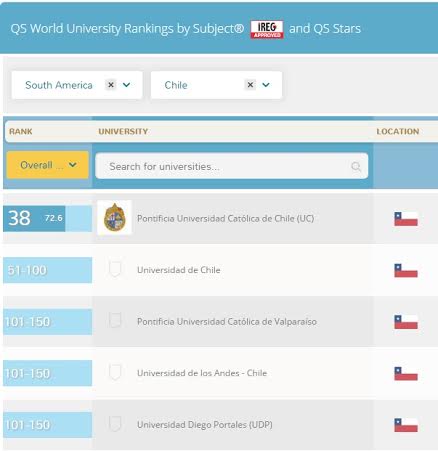Click the 'and QS Stars' header text
The width and height of the screenshot is (438, 451).
pos(325,29)
